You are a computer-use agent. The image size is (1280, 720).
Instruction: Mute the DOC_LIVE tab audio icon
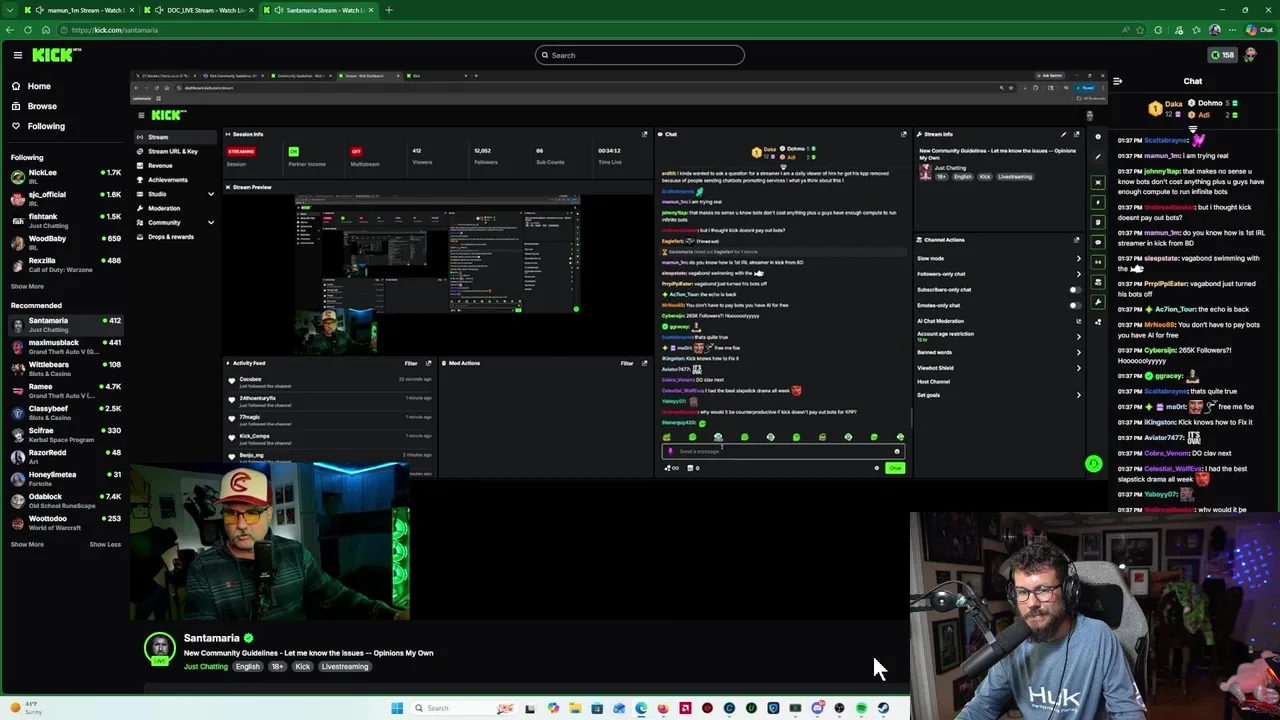tap(158, 10)
